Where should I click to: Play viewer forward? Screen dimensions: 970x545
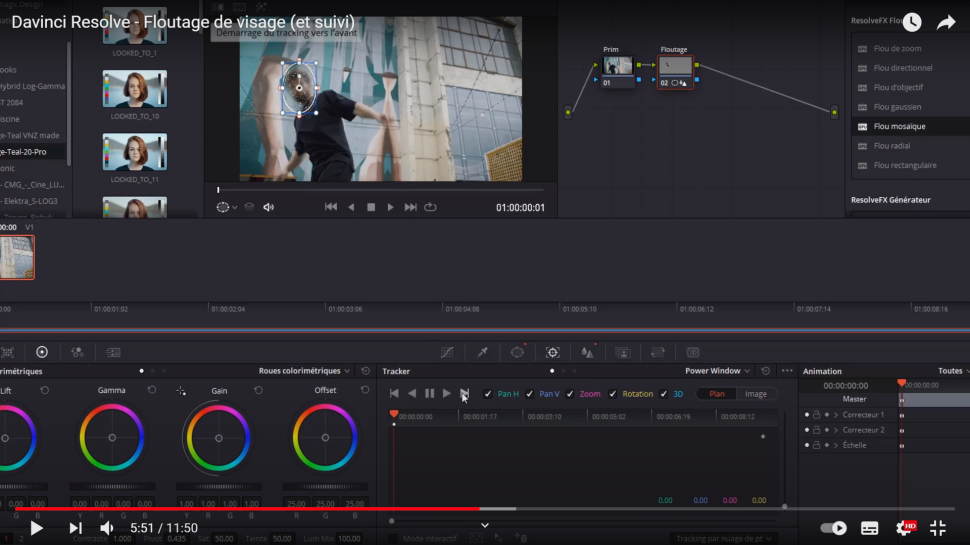(x=390, y=207)
